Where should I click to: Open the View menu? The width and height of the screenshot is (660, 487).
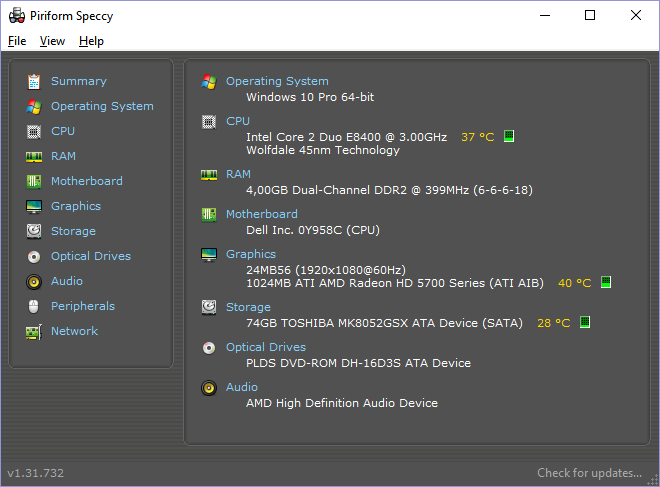pyautogui.click(x=52, y=41)
